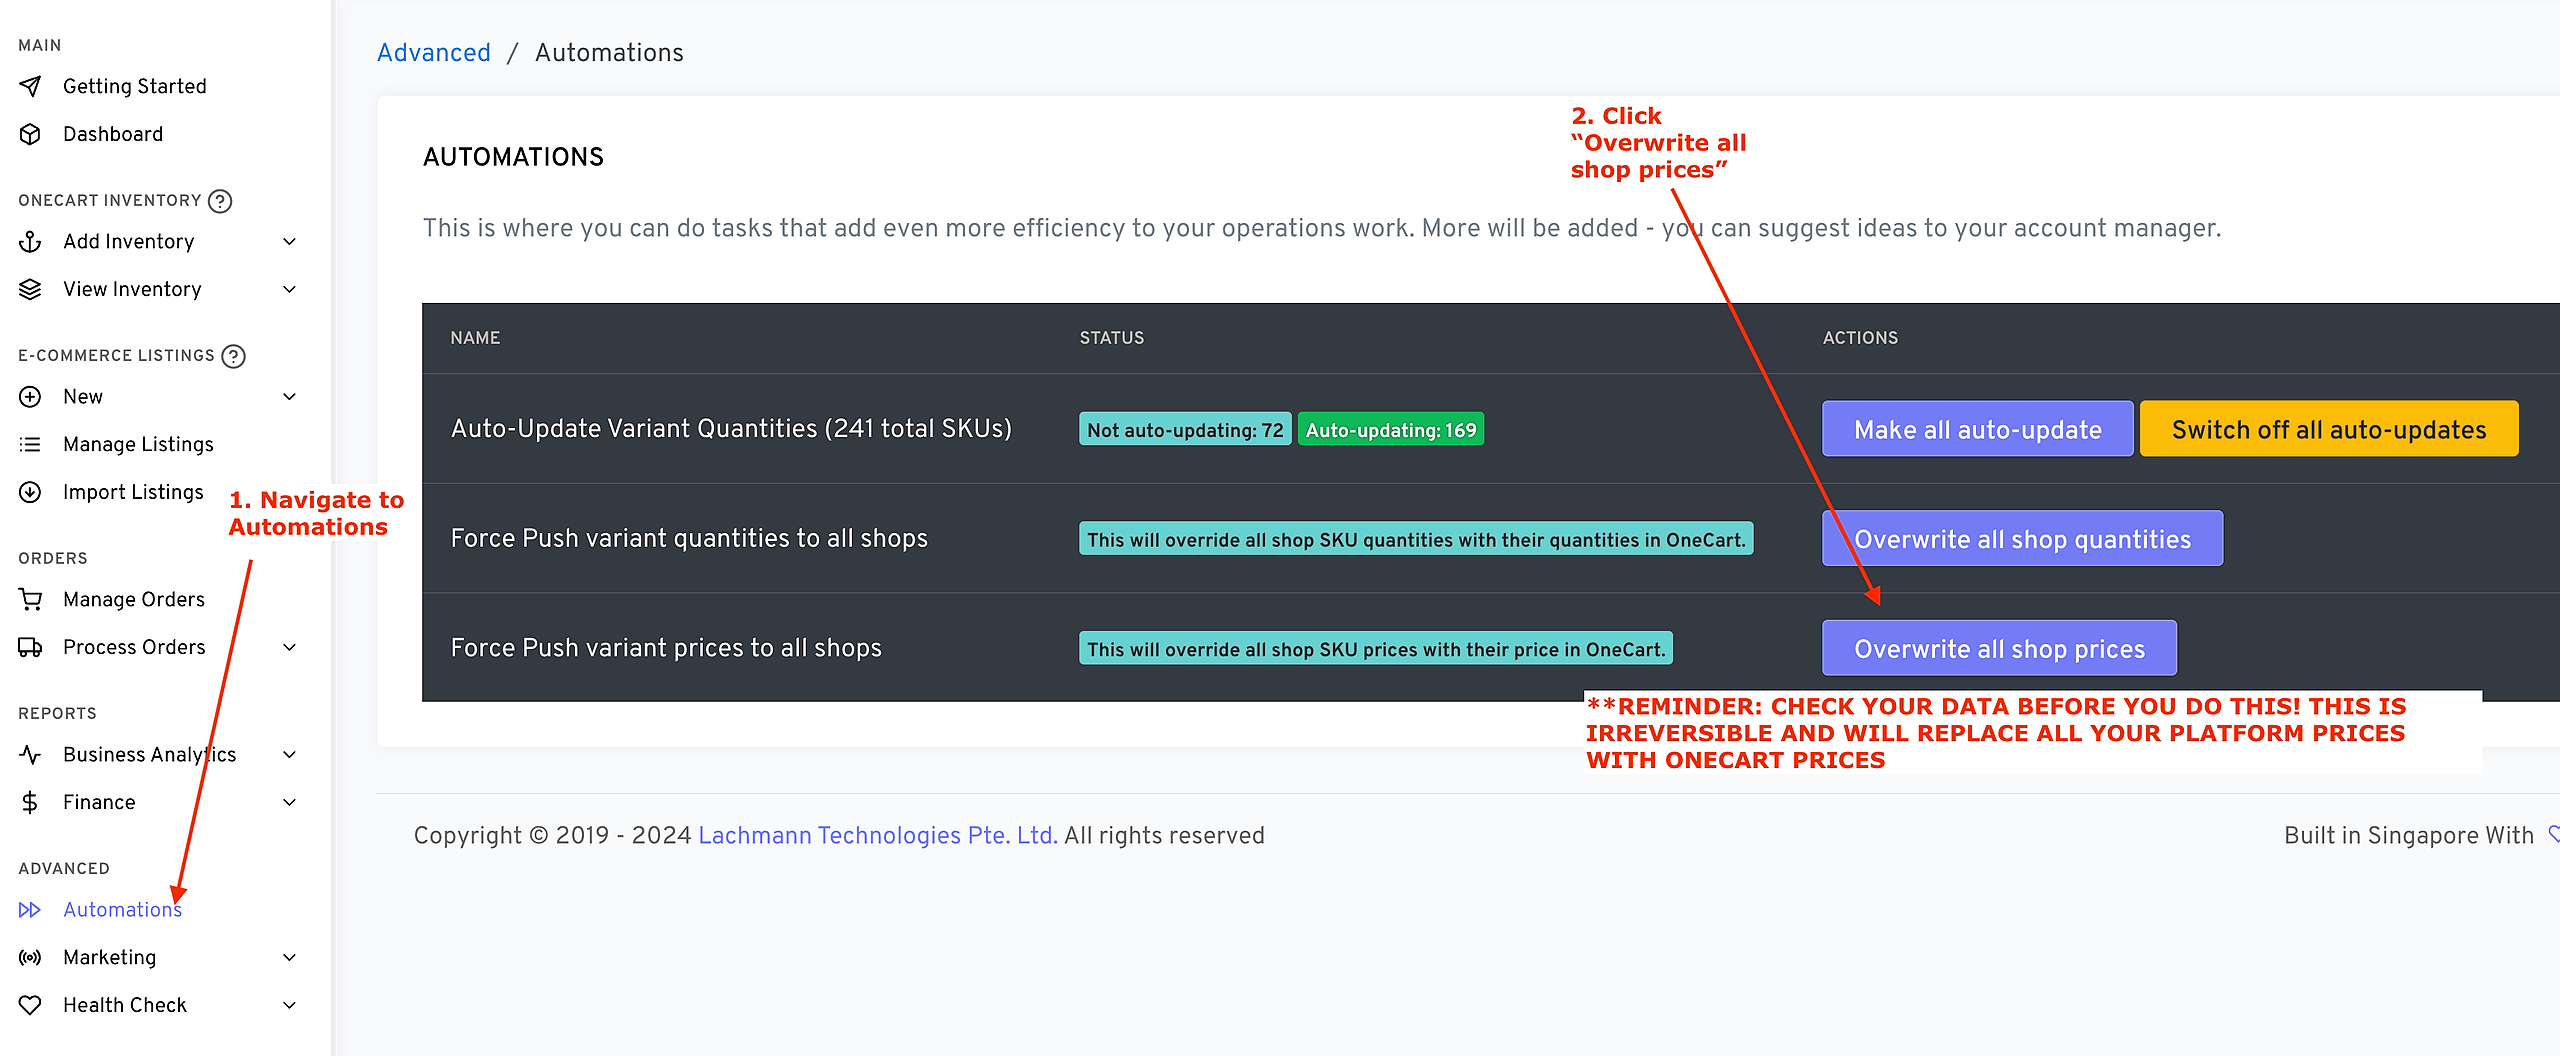Open Manage Listings in sidebar
2560x1056 pixels.
(138, 444)
